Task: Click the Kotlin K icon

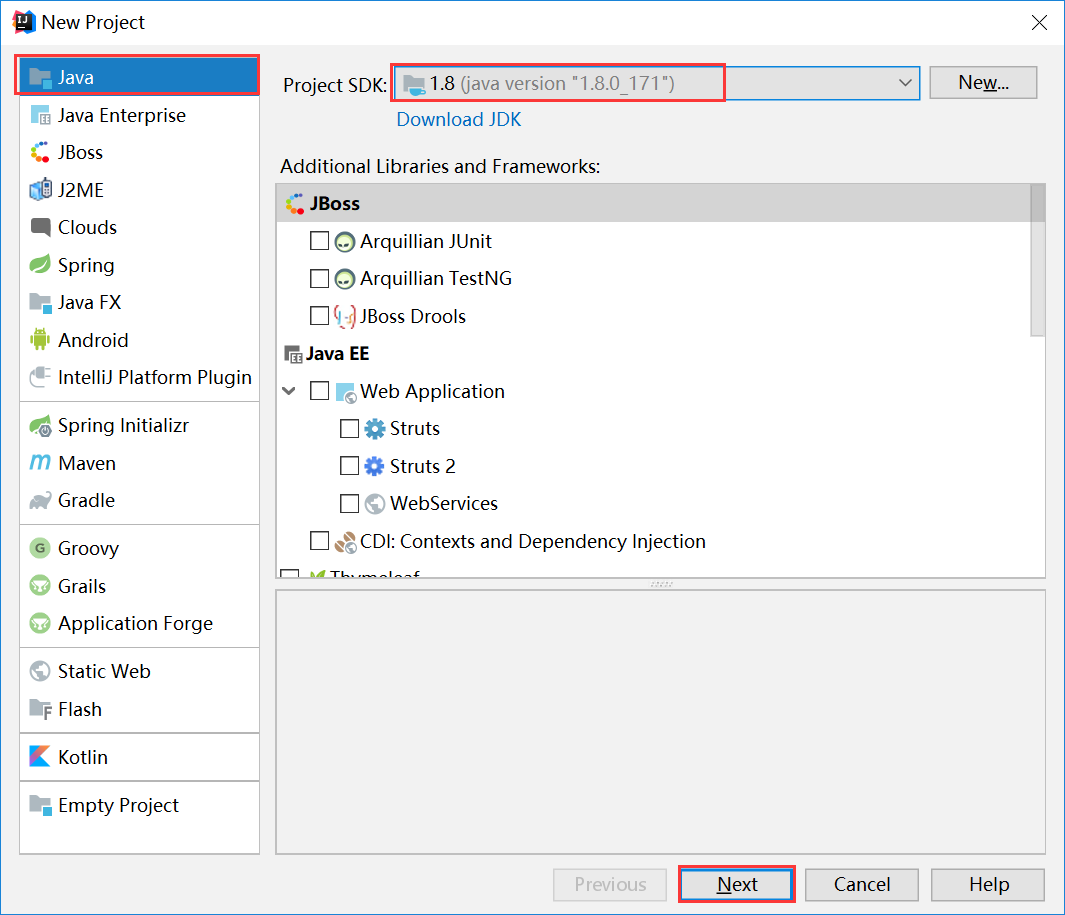Action: pyautogui.click(x=40, y=757)
